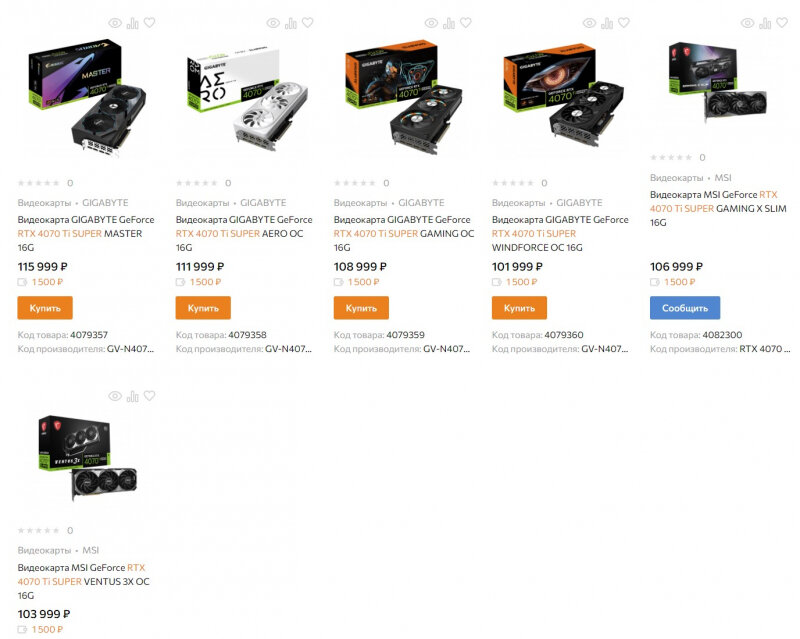Add GIGABYTE MASTER card to favorites heart
800x639 pixels.
(x=149, y=22)
